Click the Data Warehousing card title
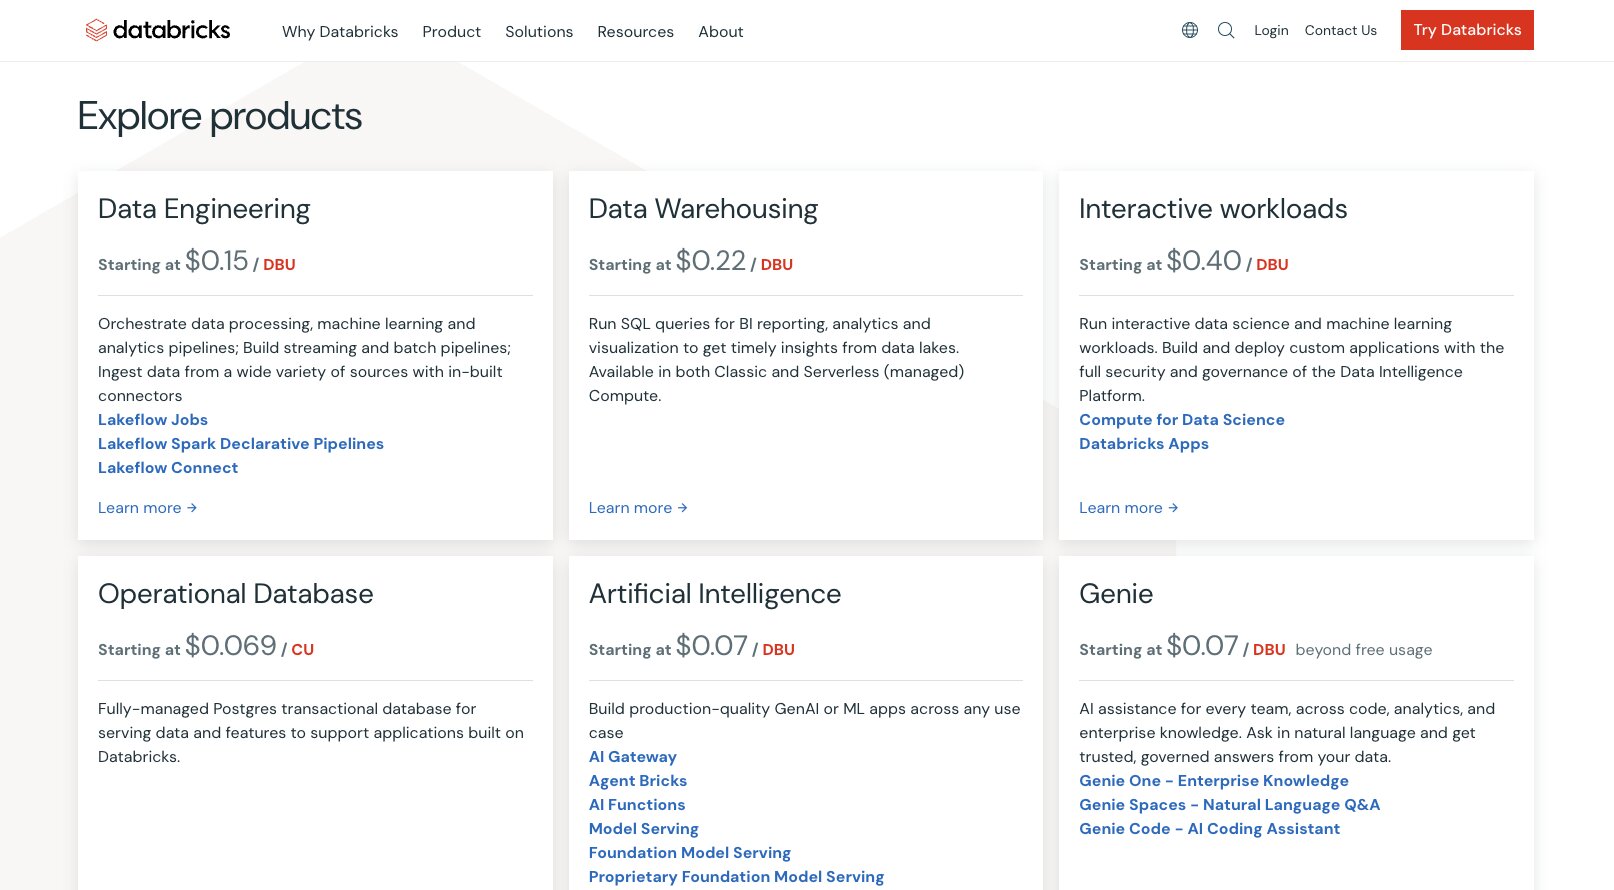This screenshot has height=890, width=1614. pyautogui.click(x=703, y=209)
